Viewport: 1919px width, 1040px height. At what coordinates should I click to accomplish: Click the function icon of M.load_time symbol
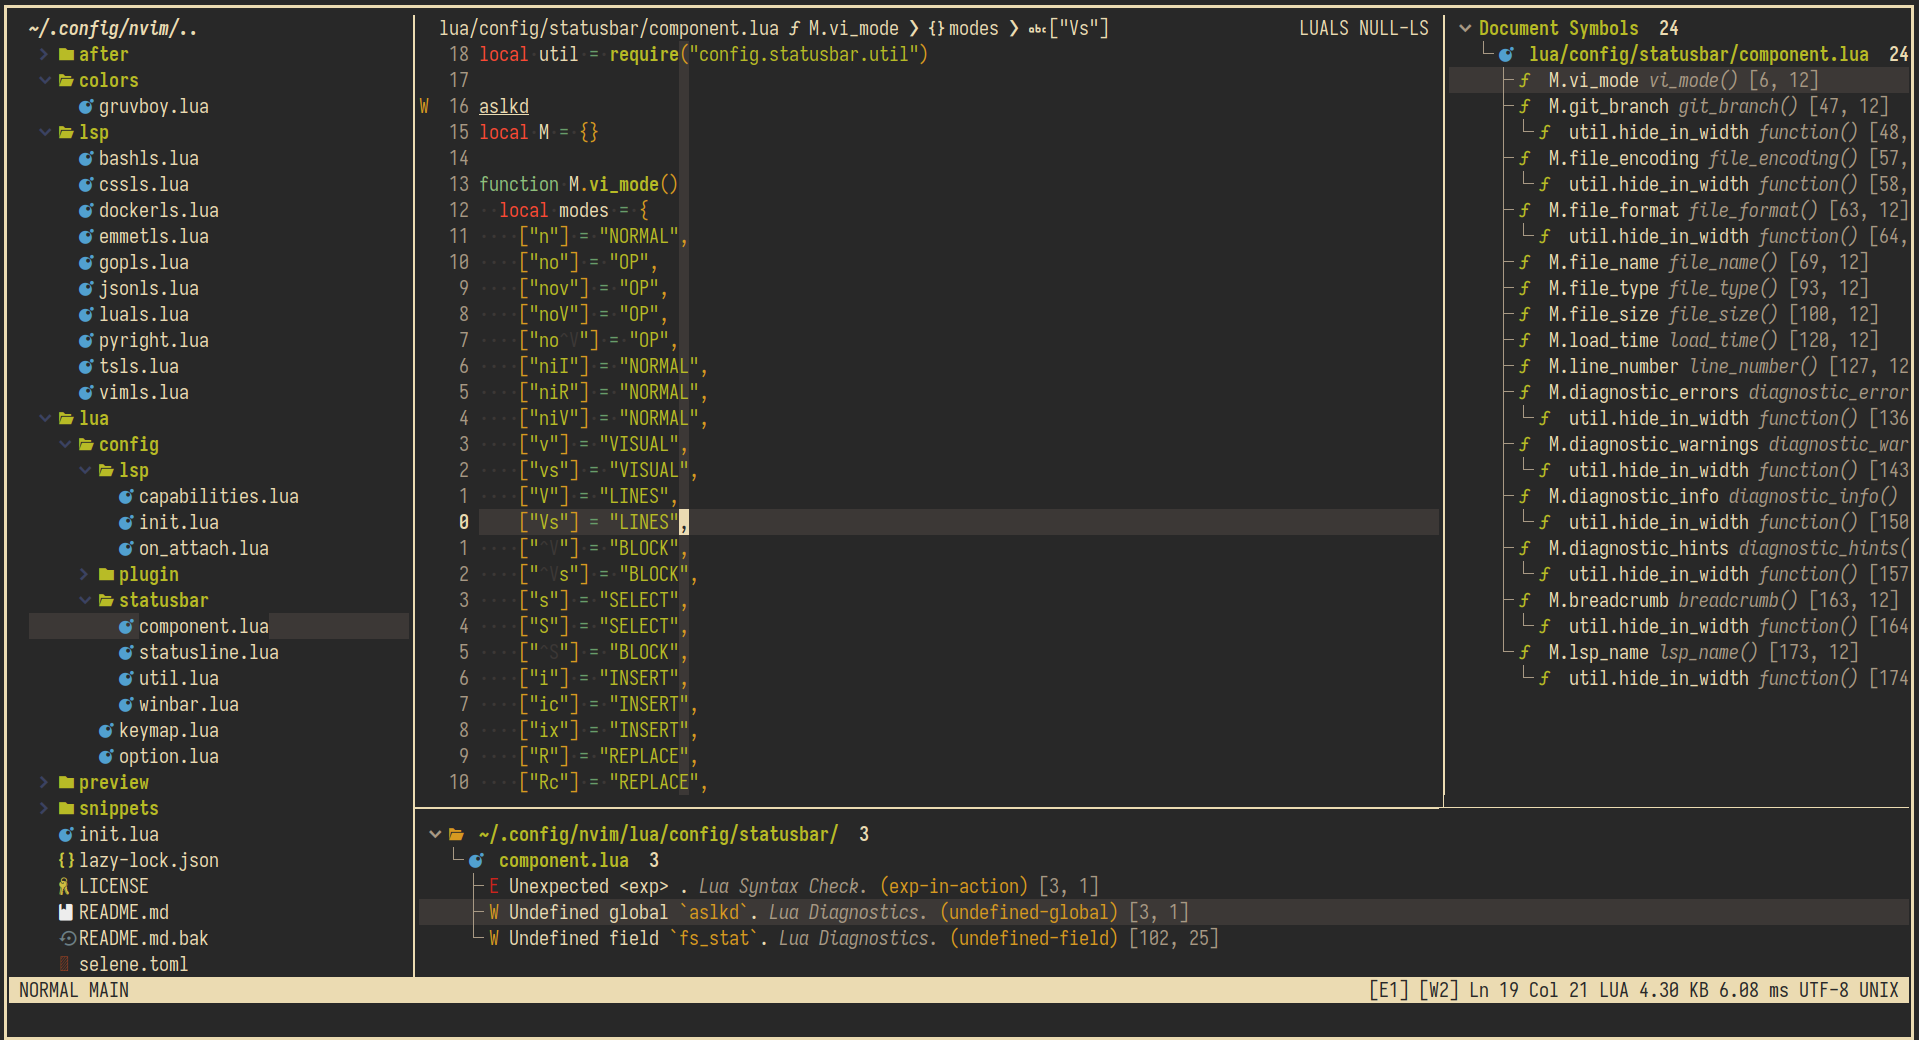[1525, 340]
